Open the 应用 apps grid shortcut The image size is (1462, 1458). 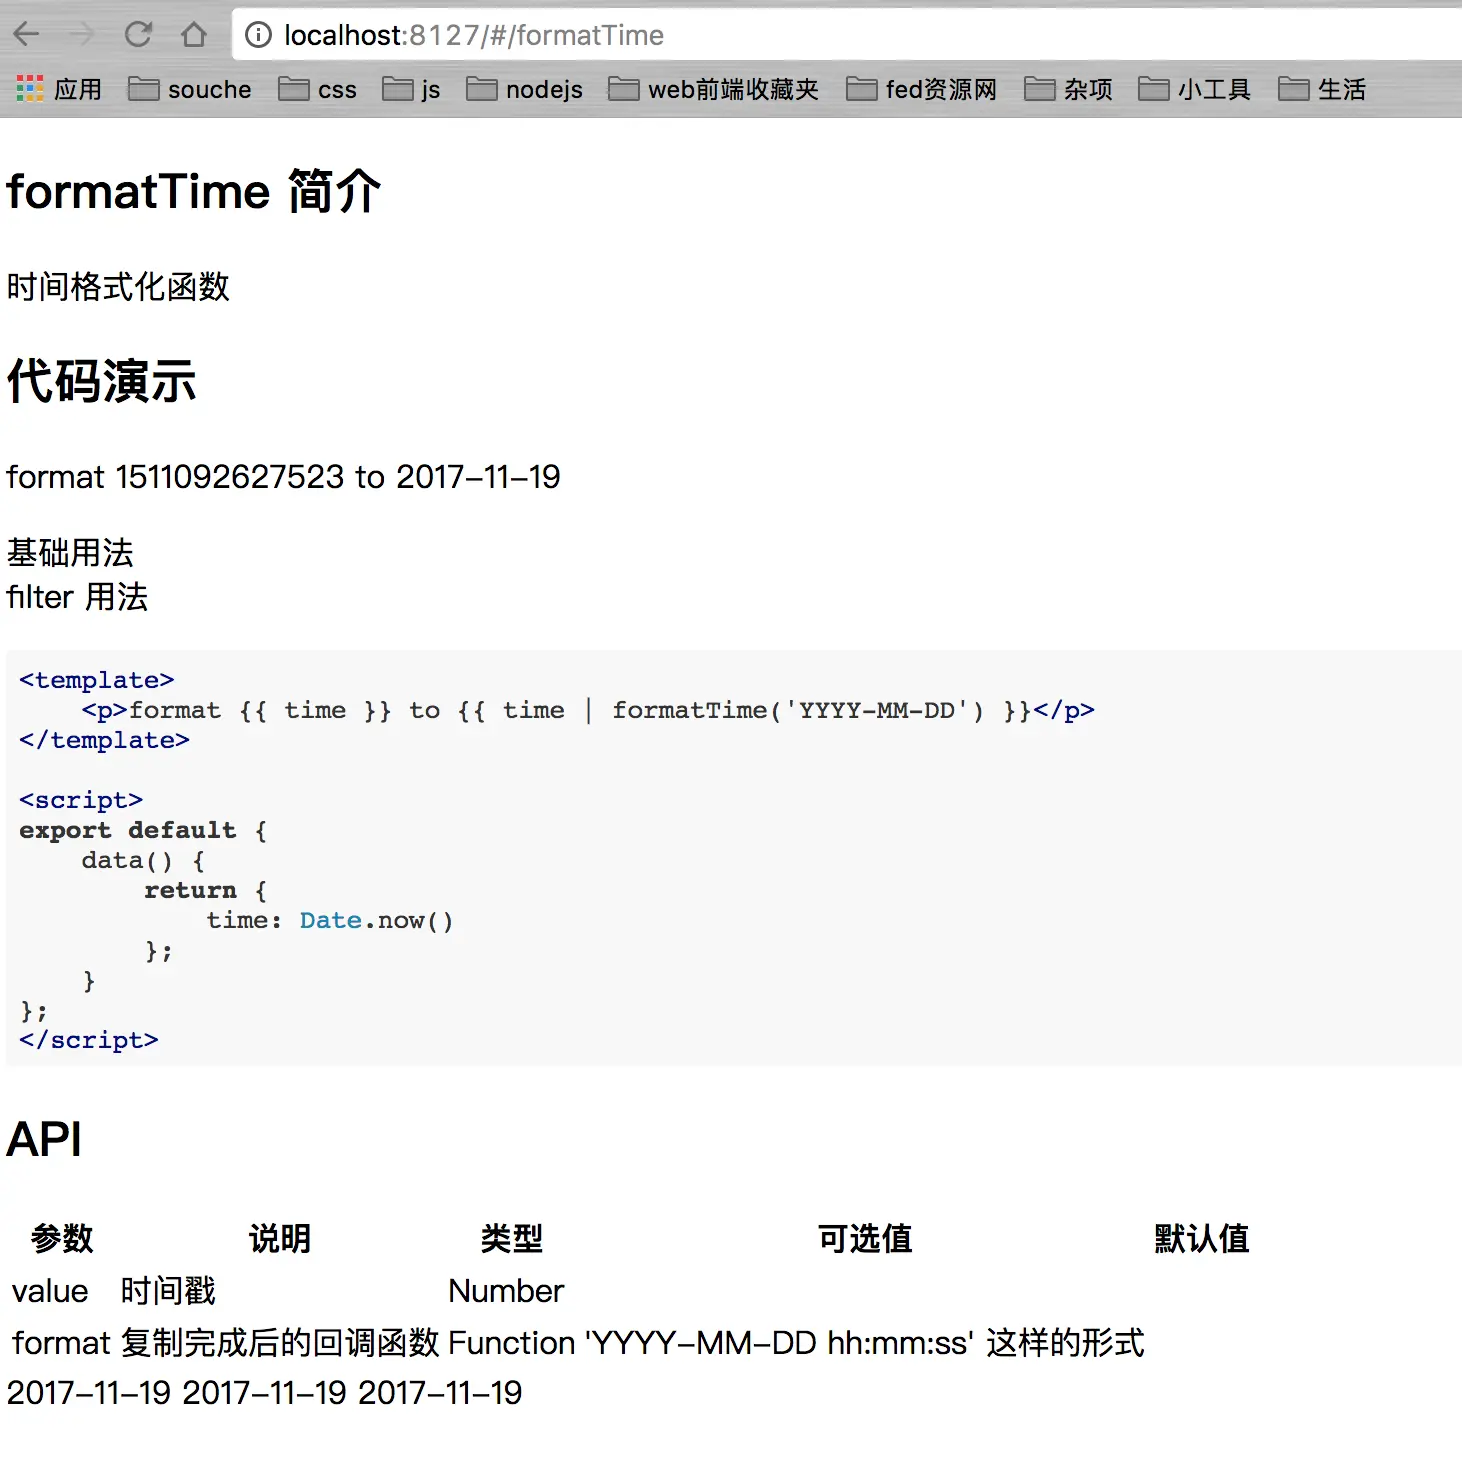point(59,89)
